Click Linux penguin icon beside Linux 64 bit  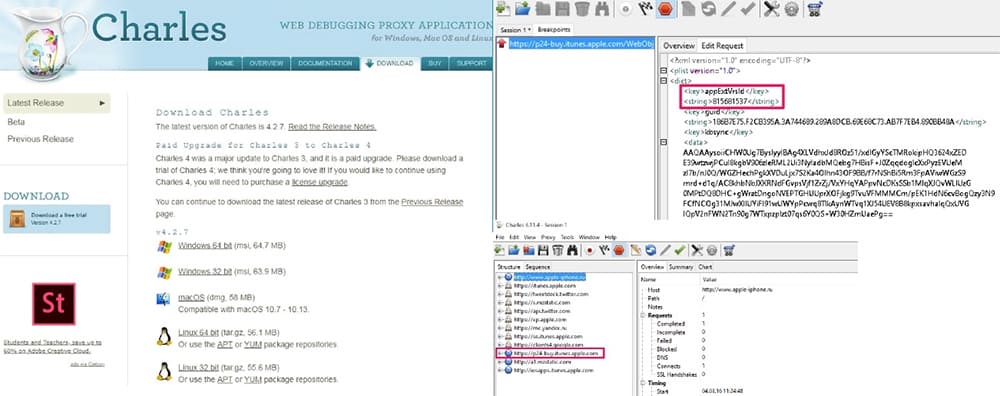[164, 336]
